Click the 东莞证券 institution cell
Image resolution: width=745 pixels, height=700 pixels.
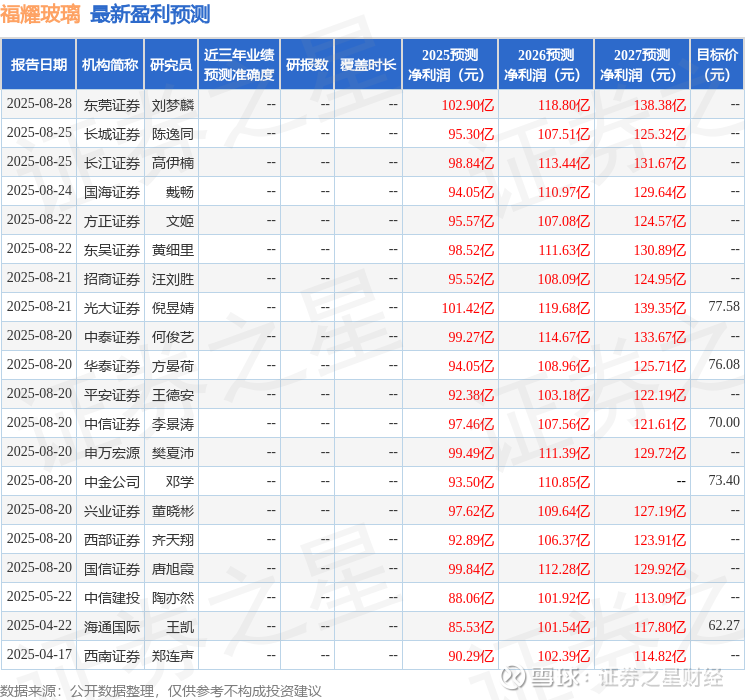click(112, 105)
